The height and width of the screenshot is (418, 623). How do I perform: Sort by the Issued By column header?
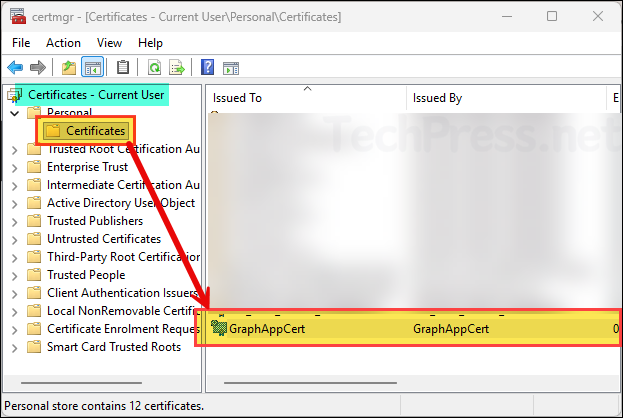505,98
